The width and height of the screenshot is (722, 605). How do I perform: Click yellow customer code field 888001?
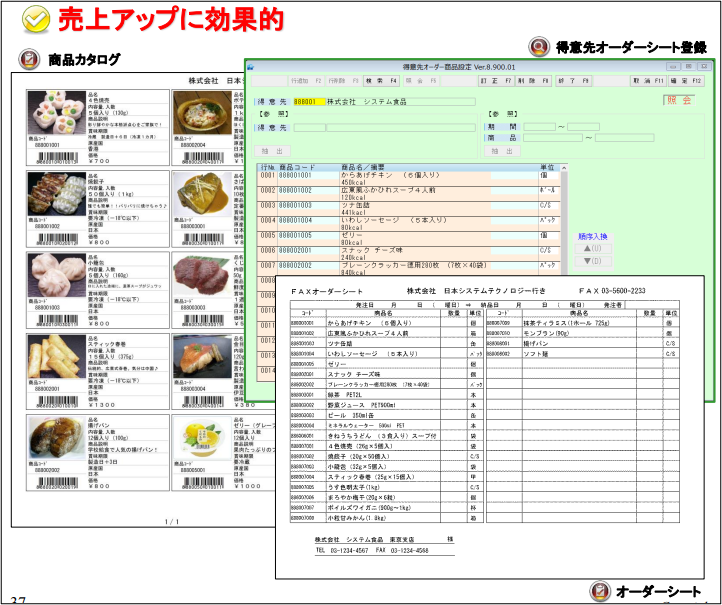[309, 102]
